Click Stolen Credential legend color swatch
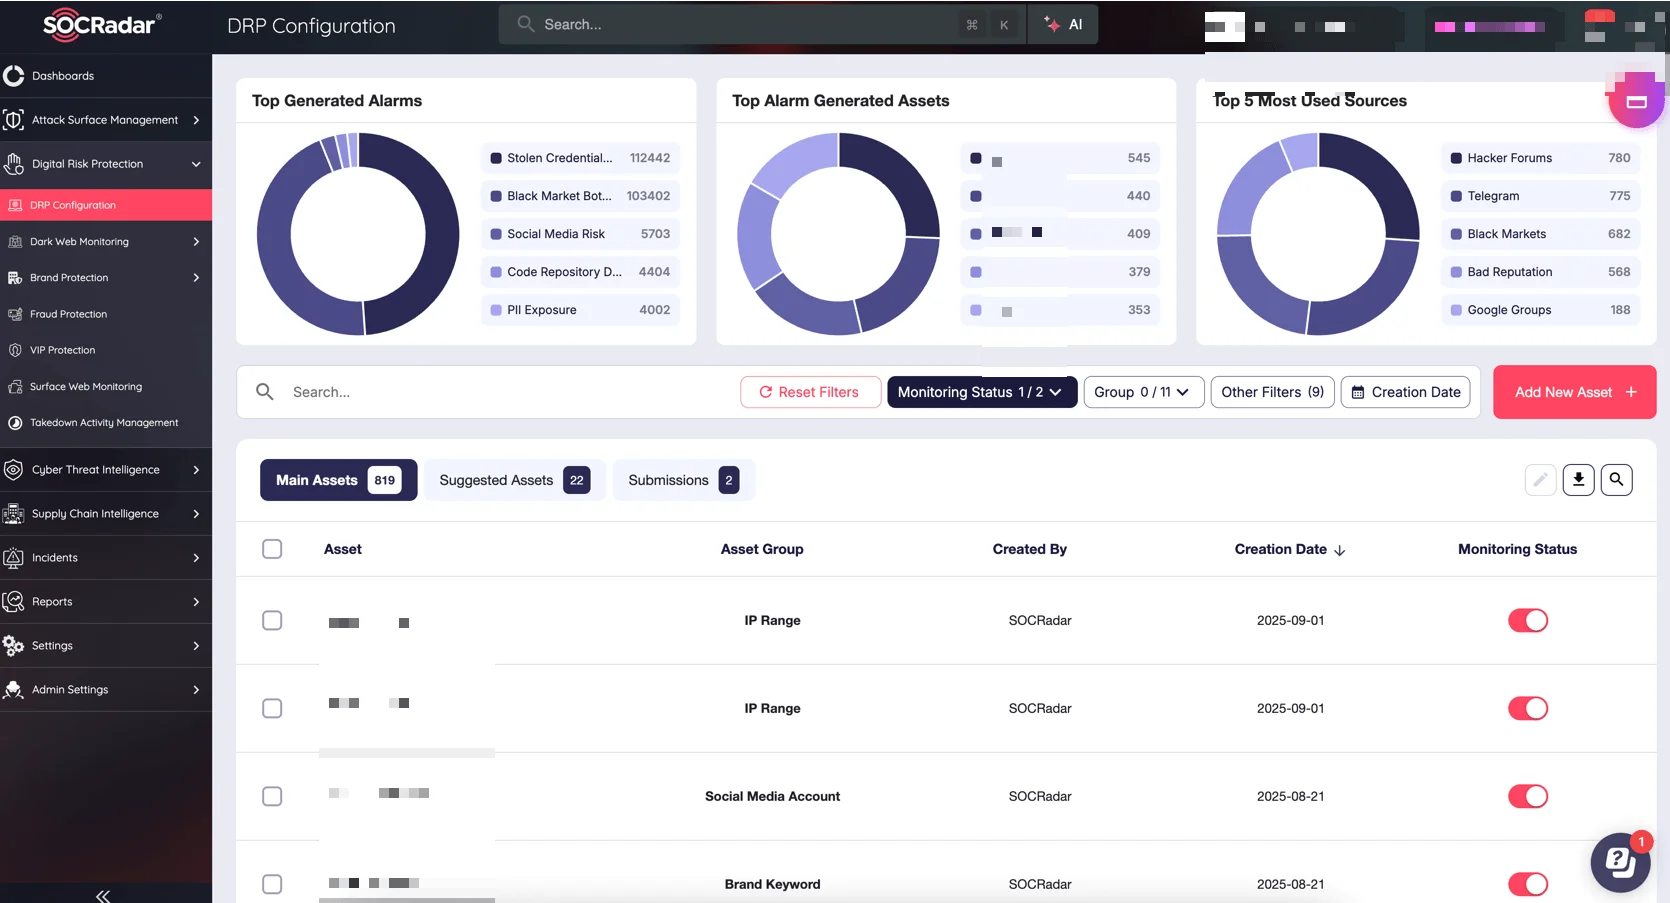1670x903 pixels. click(x=496, y=158)
